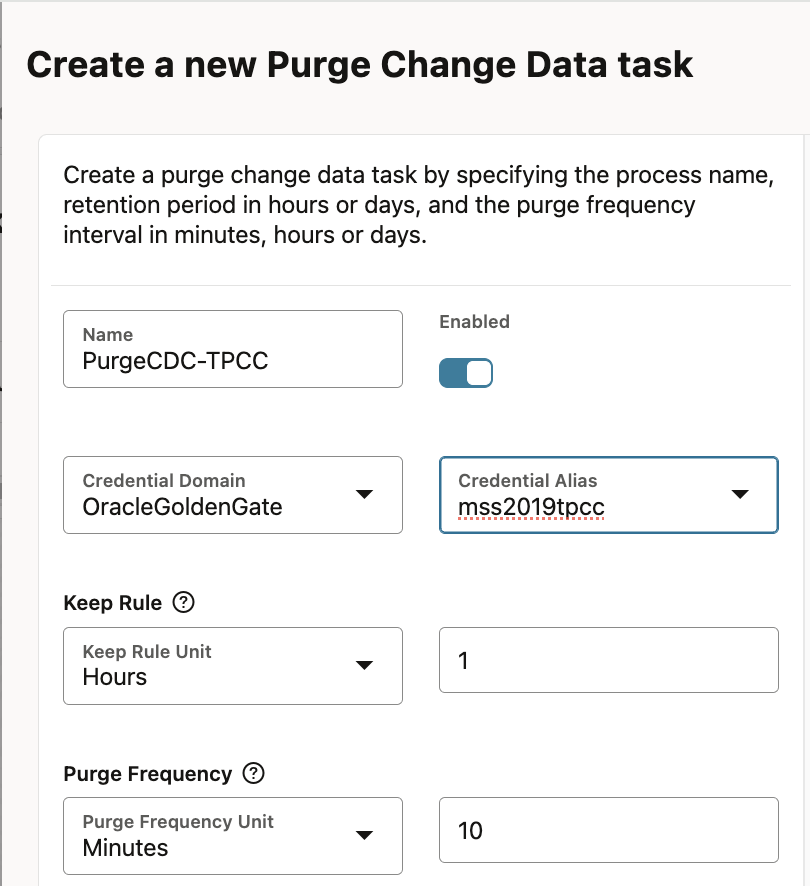Select the Keep Rule value field showing 1
Screen dimensions: 810x886
(x=609, y=660)
